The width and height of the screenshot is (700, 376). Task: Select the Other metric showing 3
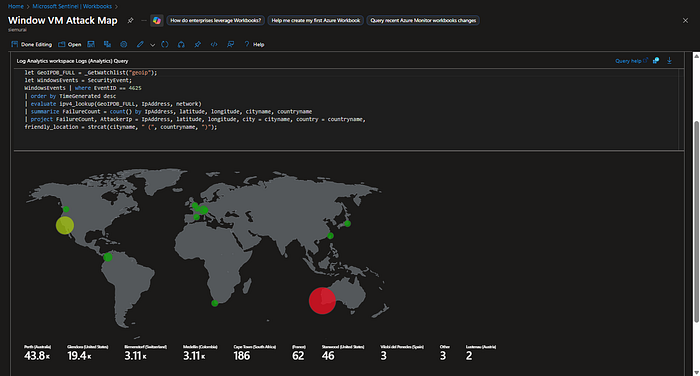click(445, 353)
